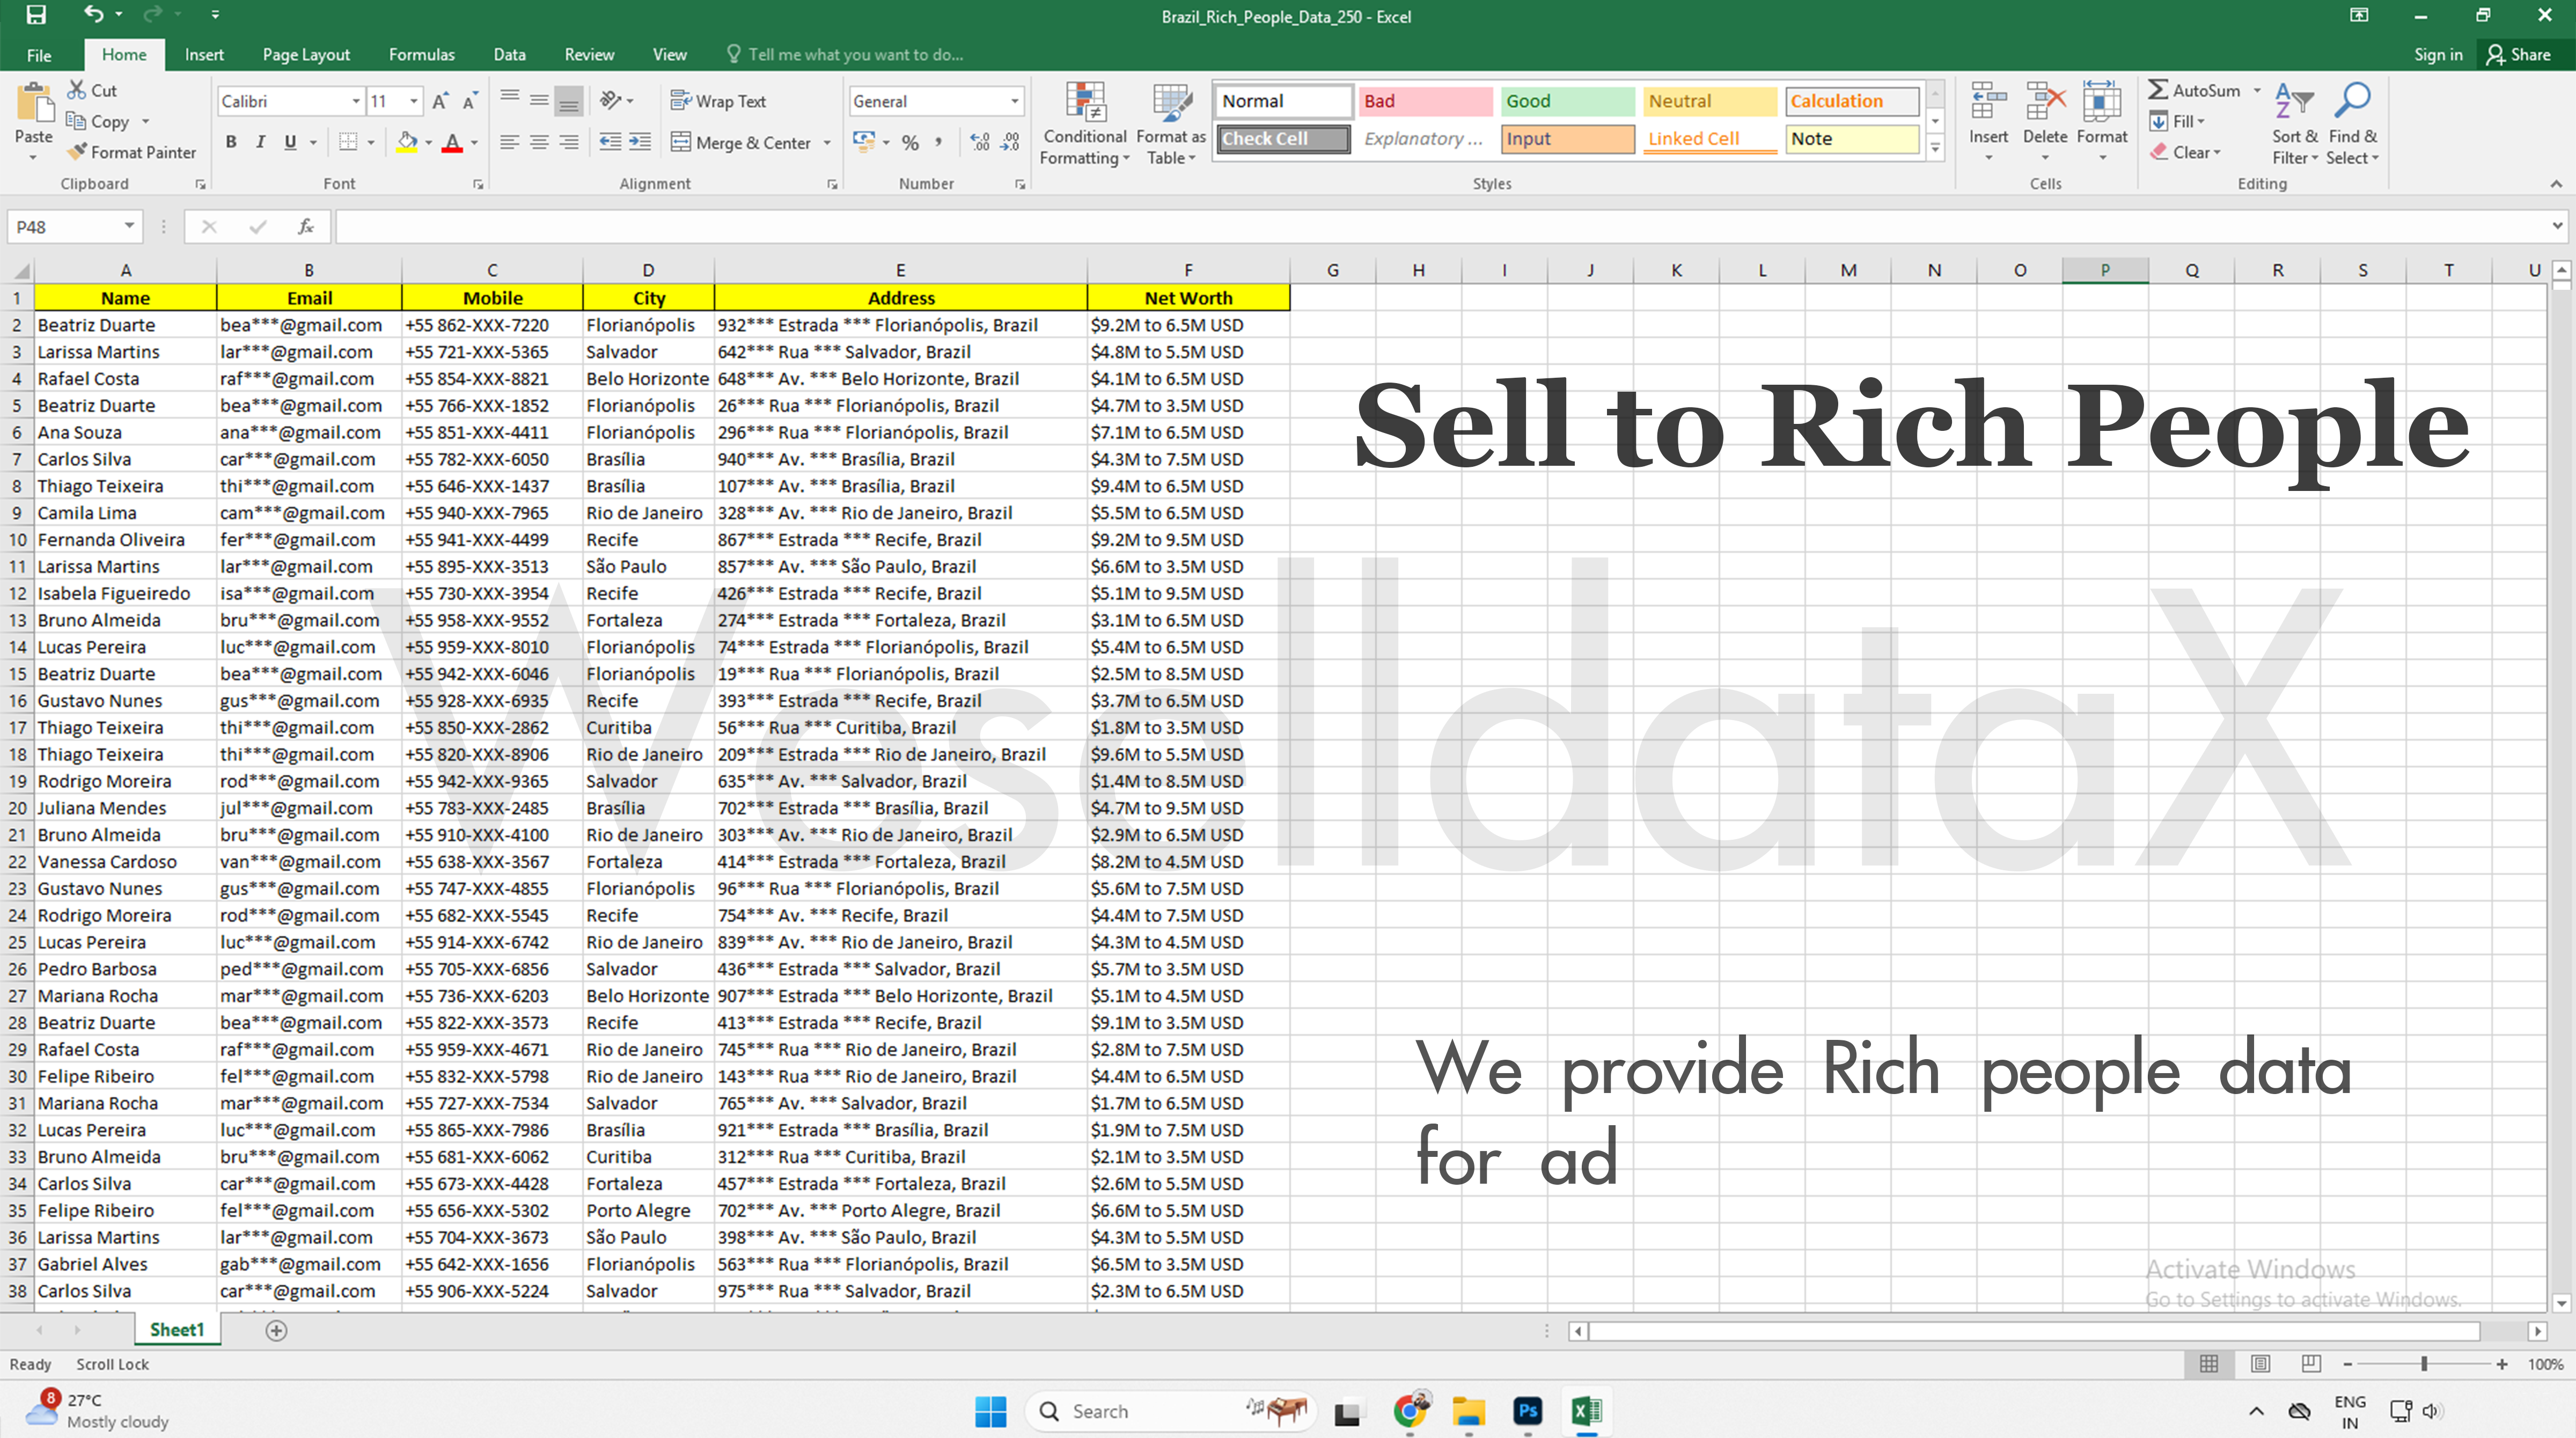Click the Orientation text-angle icon

(610, 100)
